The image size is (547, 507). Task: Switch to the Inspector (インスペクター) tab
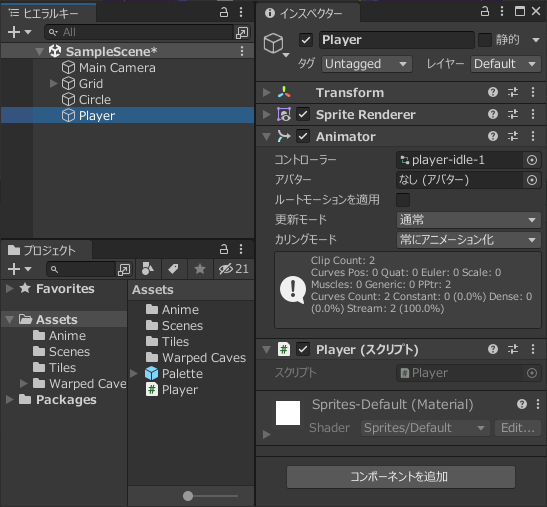[x=308, y=13]
